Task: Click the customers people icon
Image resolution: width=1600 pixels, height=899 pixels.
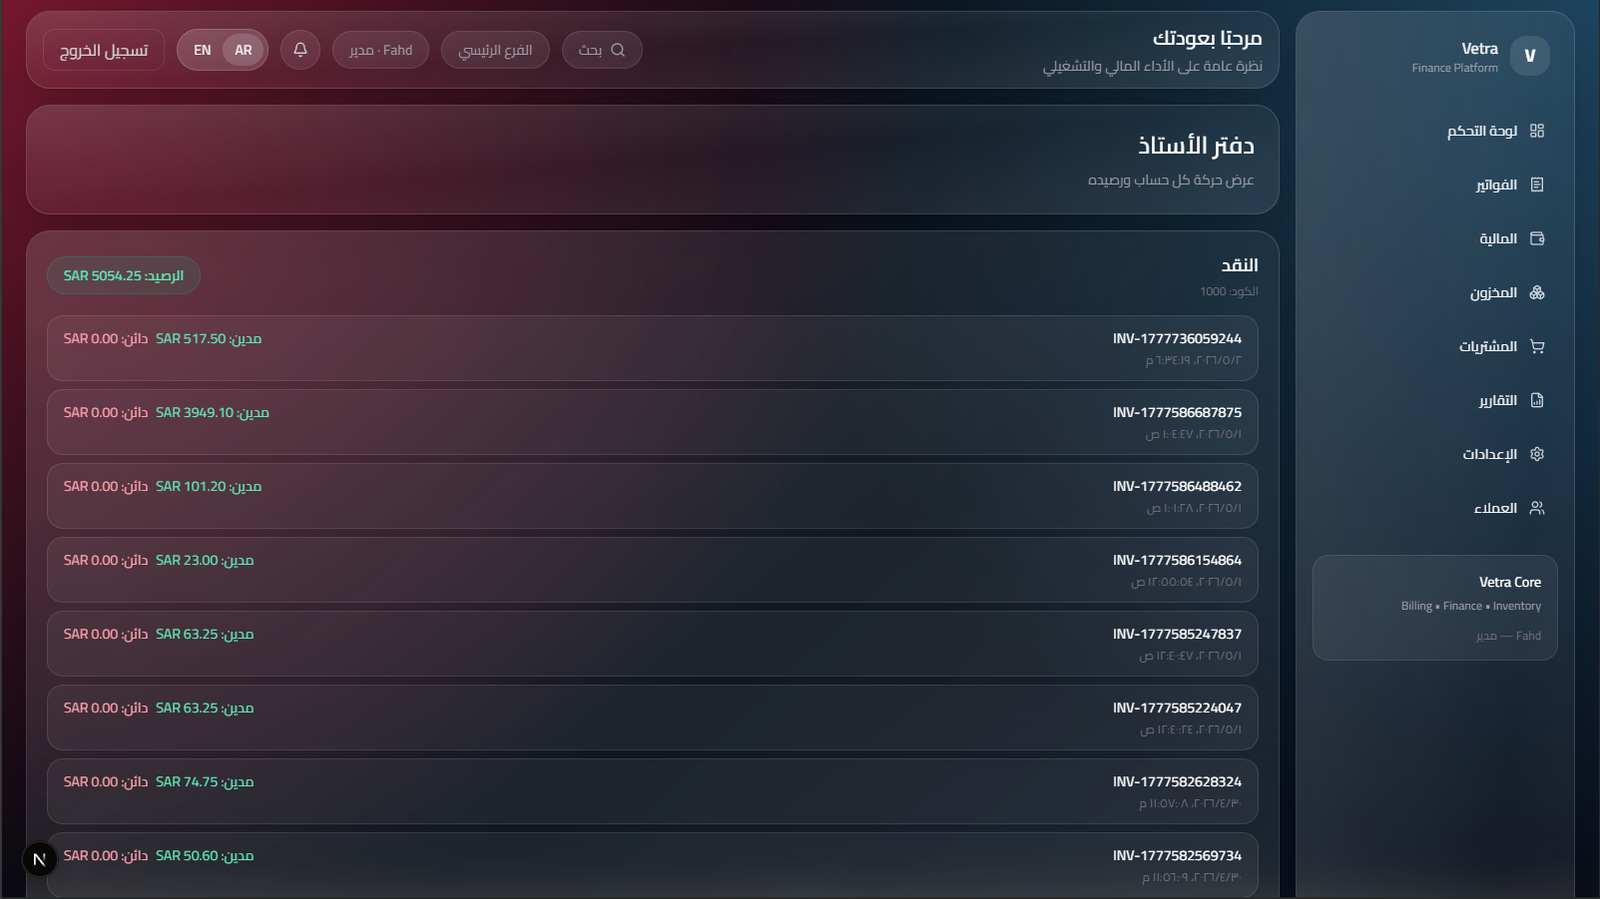Action: (1537, 508)
